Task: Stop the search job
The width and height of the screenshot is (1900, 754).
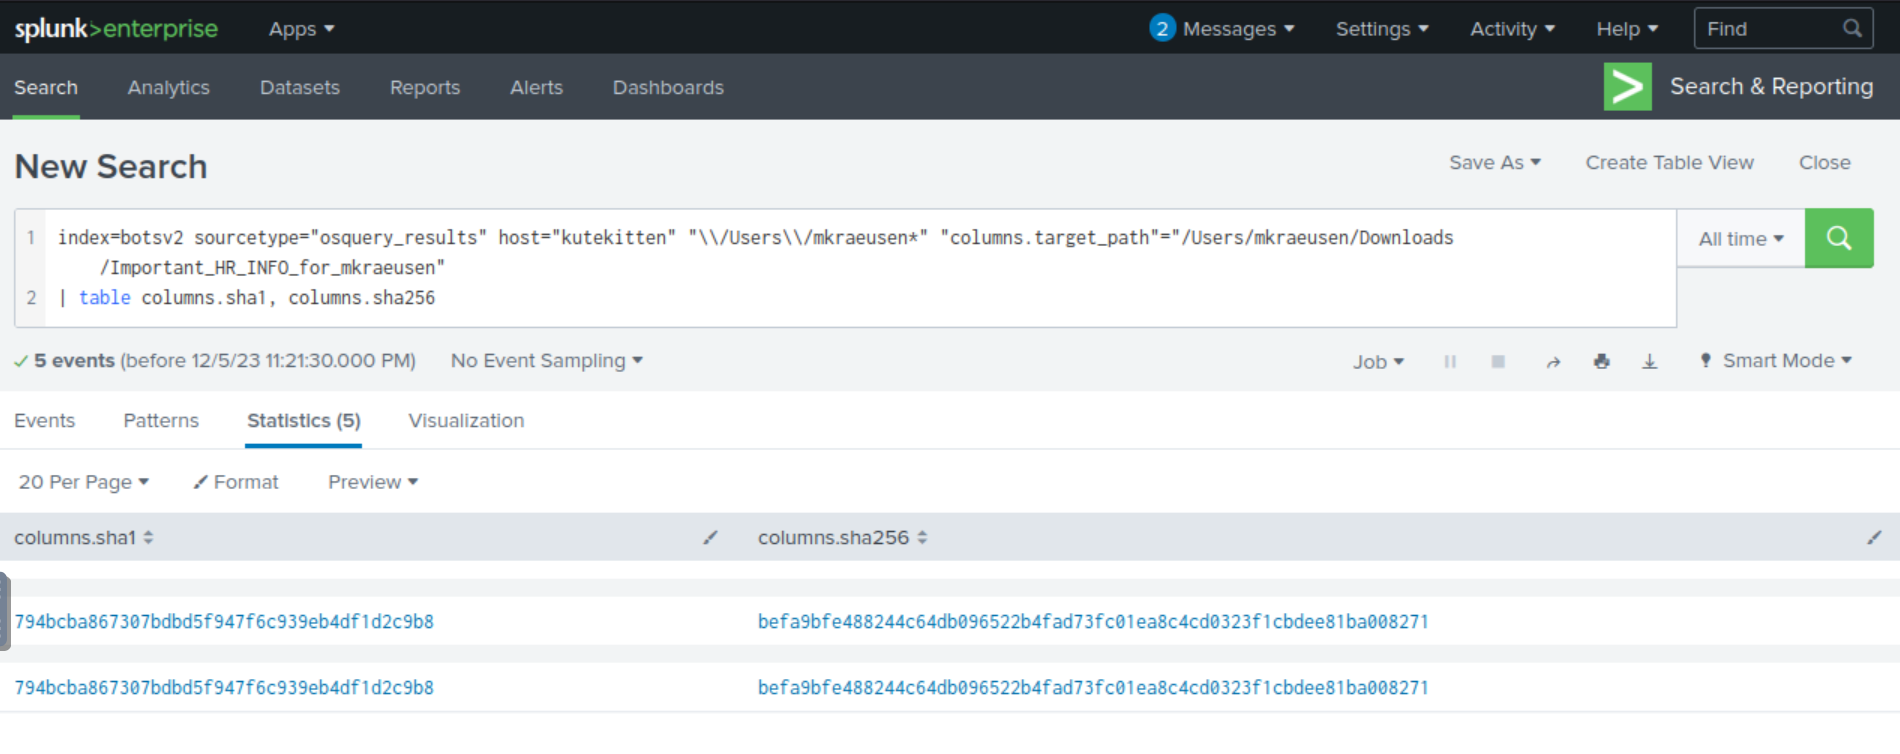Action: [x=1498, y=362]
